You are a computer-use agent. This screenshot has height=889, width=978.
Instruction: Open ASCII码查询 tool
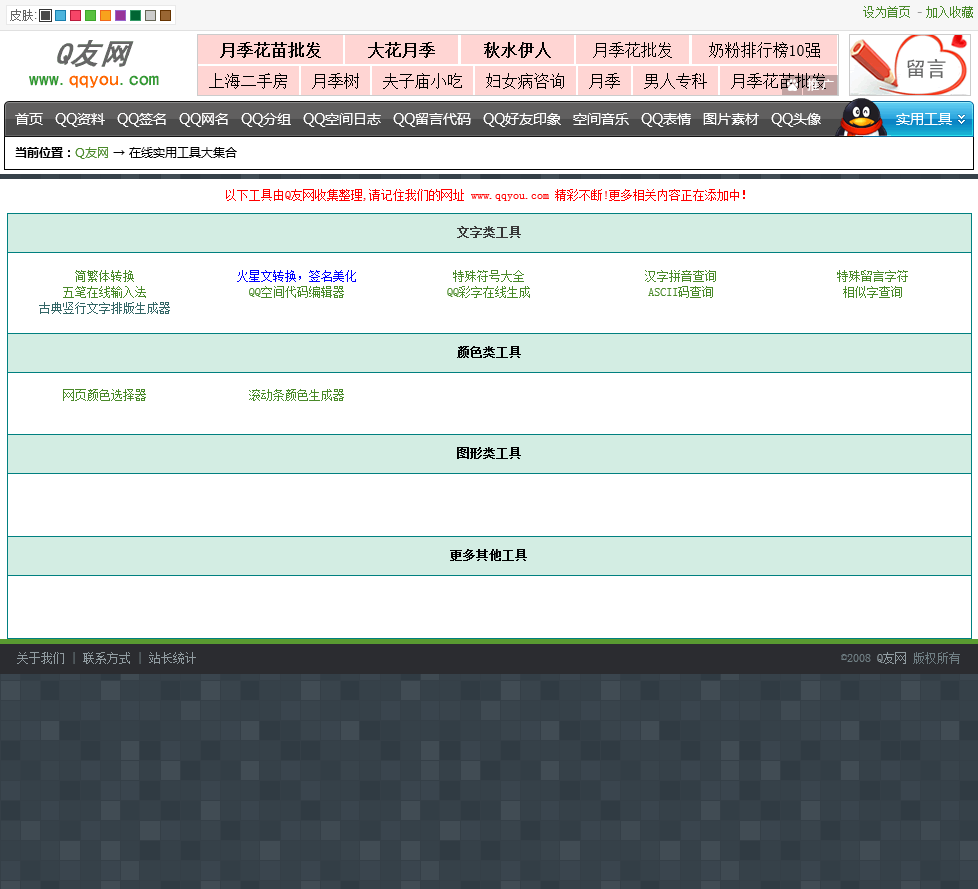pyautogui.click(x=680, y=293)
